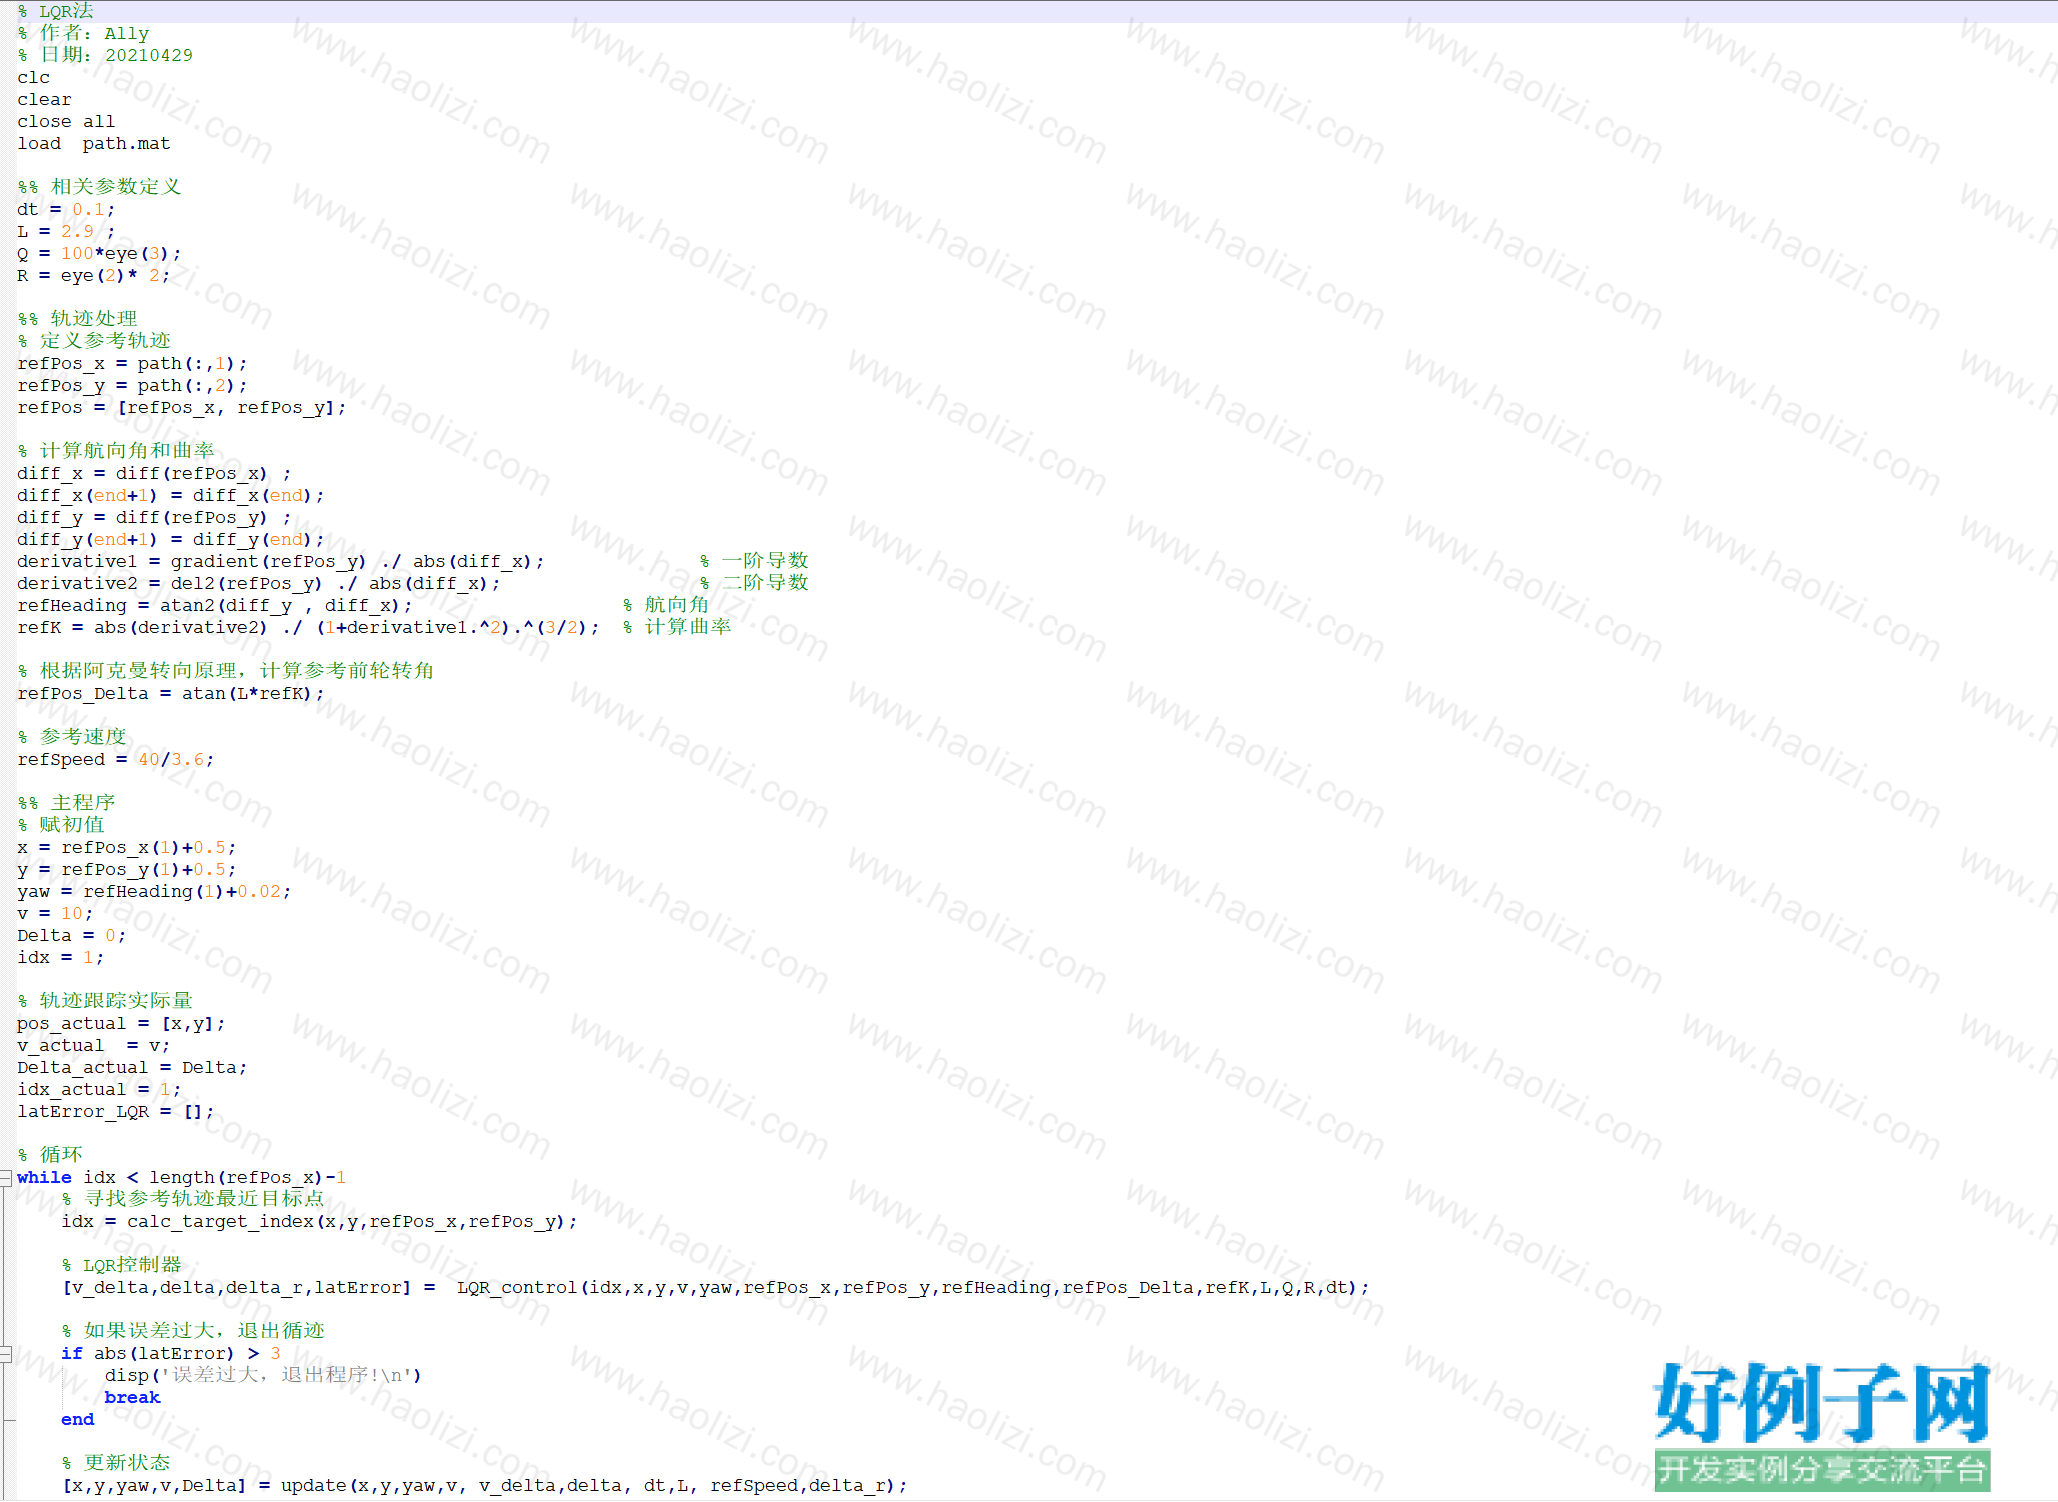The width and height of the screenshot is (2058, 1502).
Task: Click the '% 计算航向角和曲率' comment
Action: point(116,451)
